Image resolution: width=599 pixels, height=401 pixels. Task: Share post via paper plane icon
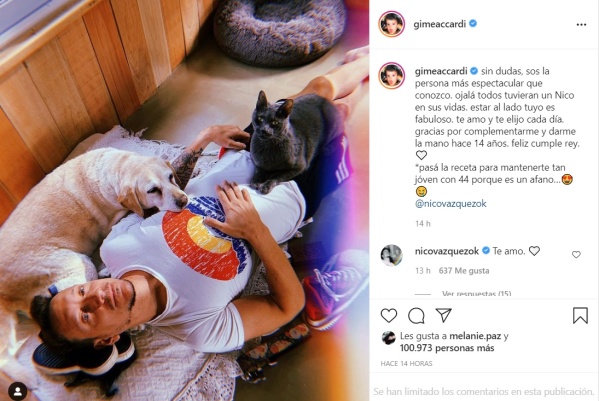[444, 315]
